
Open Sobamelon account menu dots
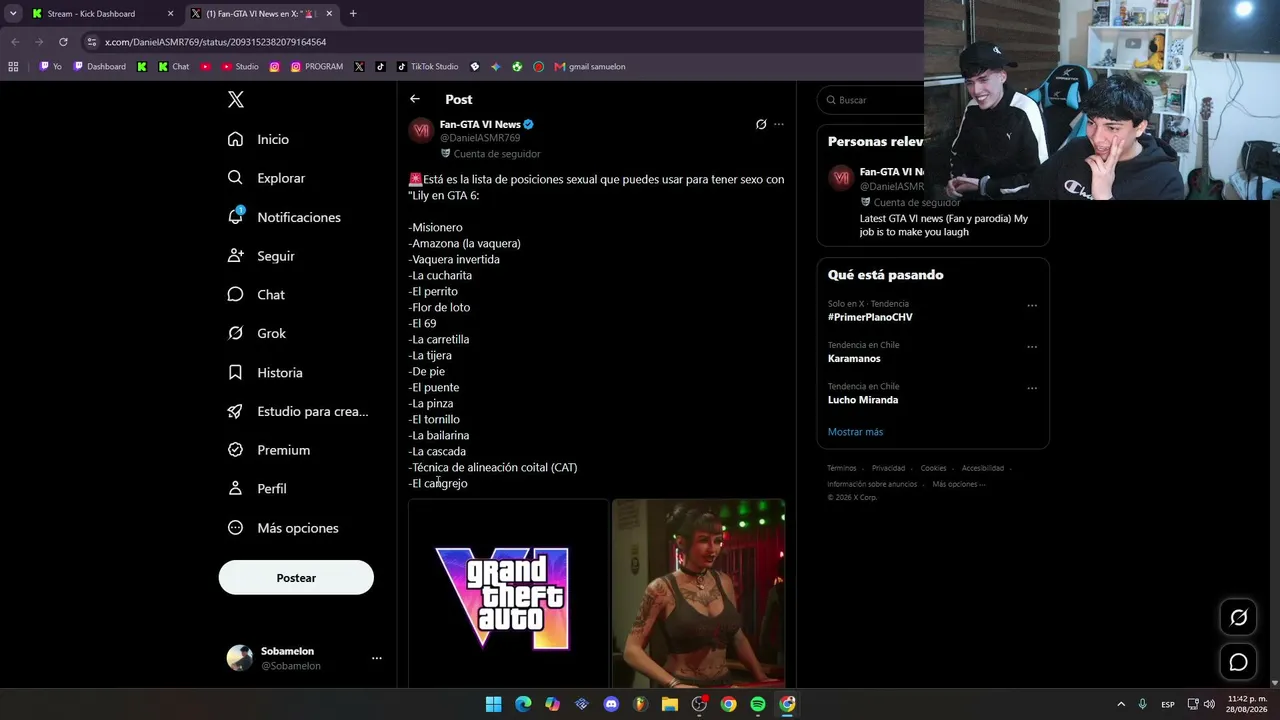click(377, 658)
